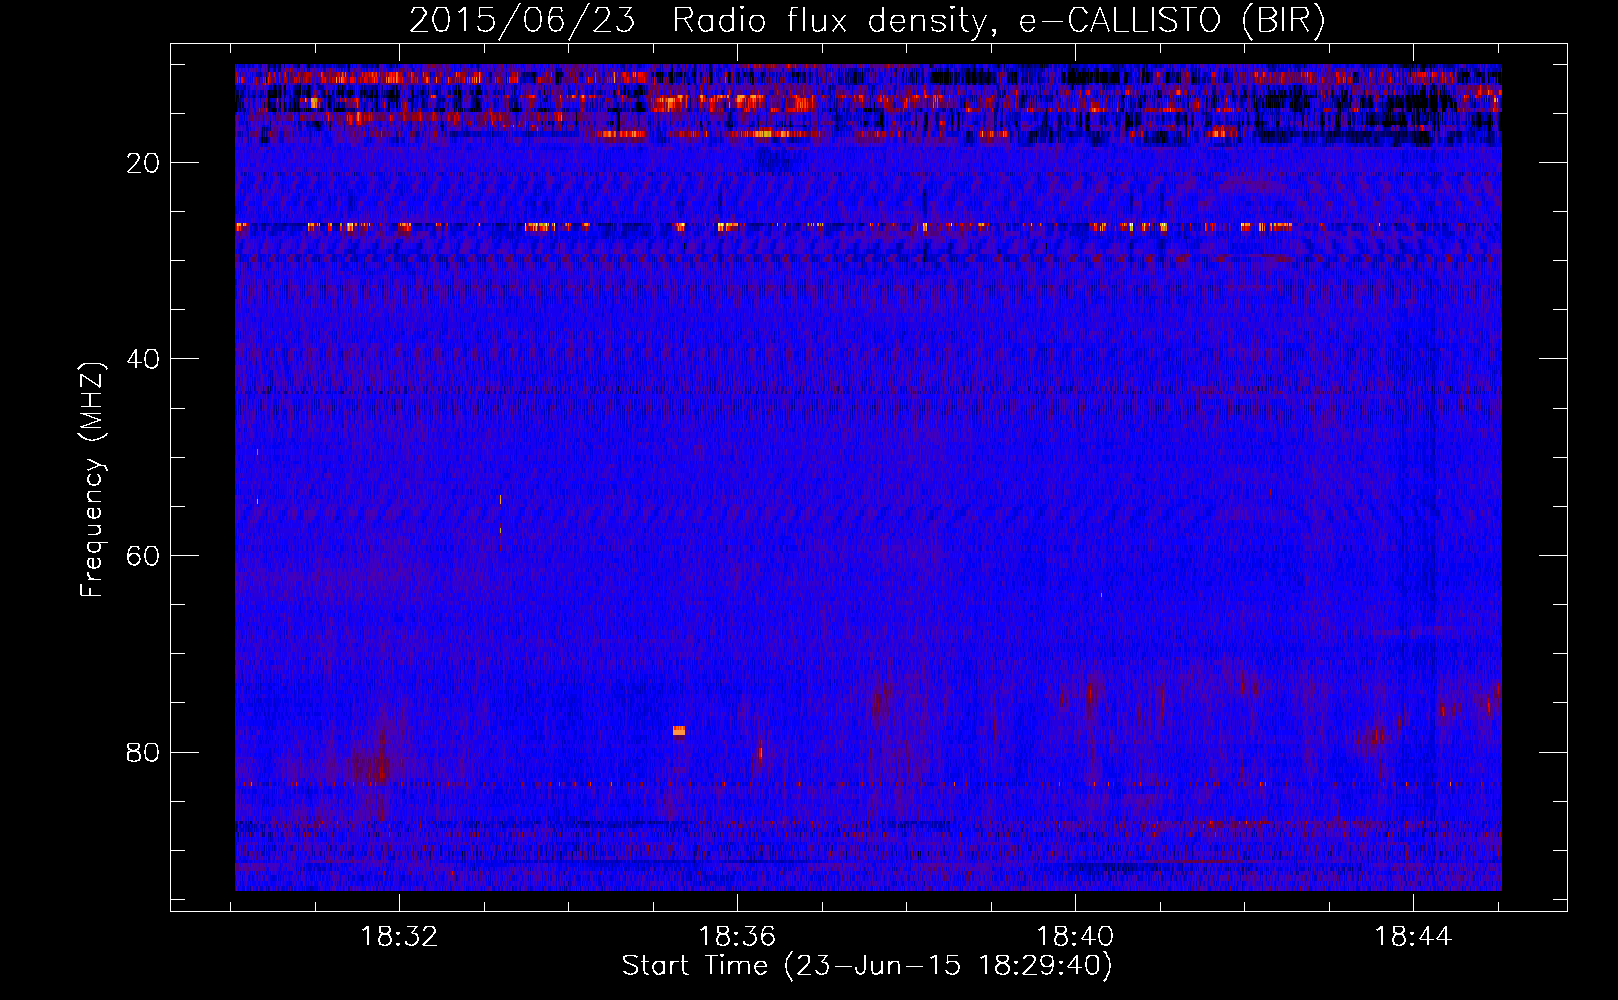Click the 18:44 time tick label
Screen dimensions: 1618x1000
pos(1413,937)
